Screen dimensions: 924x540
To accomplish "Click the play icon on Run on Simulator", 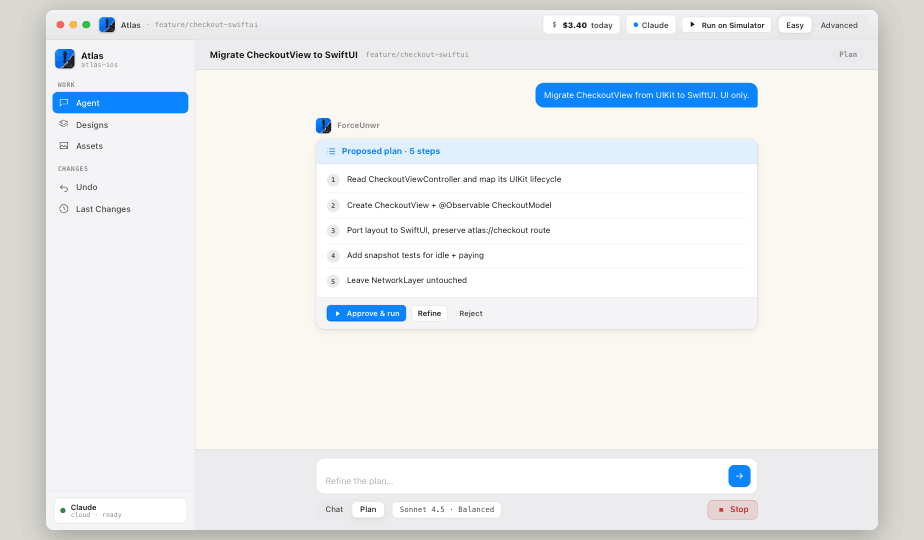I will [692, 25].
